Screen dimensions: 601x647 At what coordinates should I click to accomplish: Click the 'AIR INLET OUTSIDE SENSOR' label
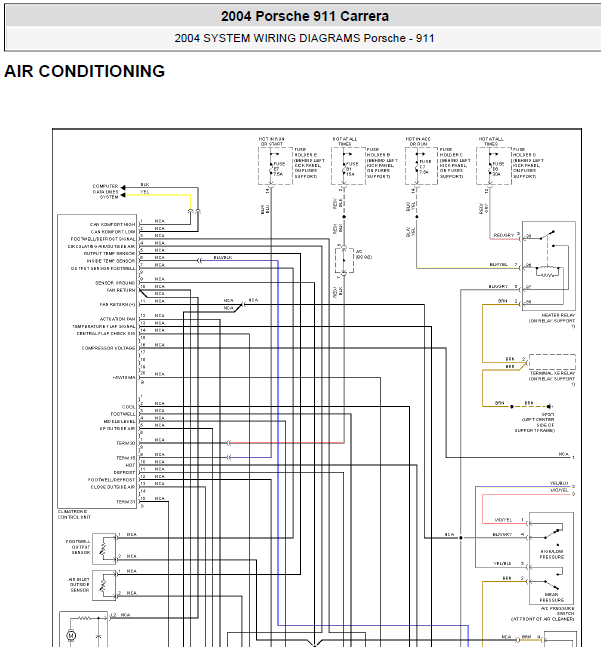(79, 585)
